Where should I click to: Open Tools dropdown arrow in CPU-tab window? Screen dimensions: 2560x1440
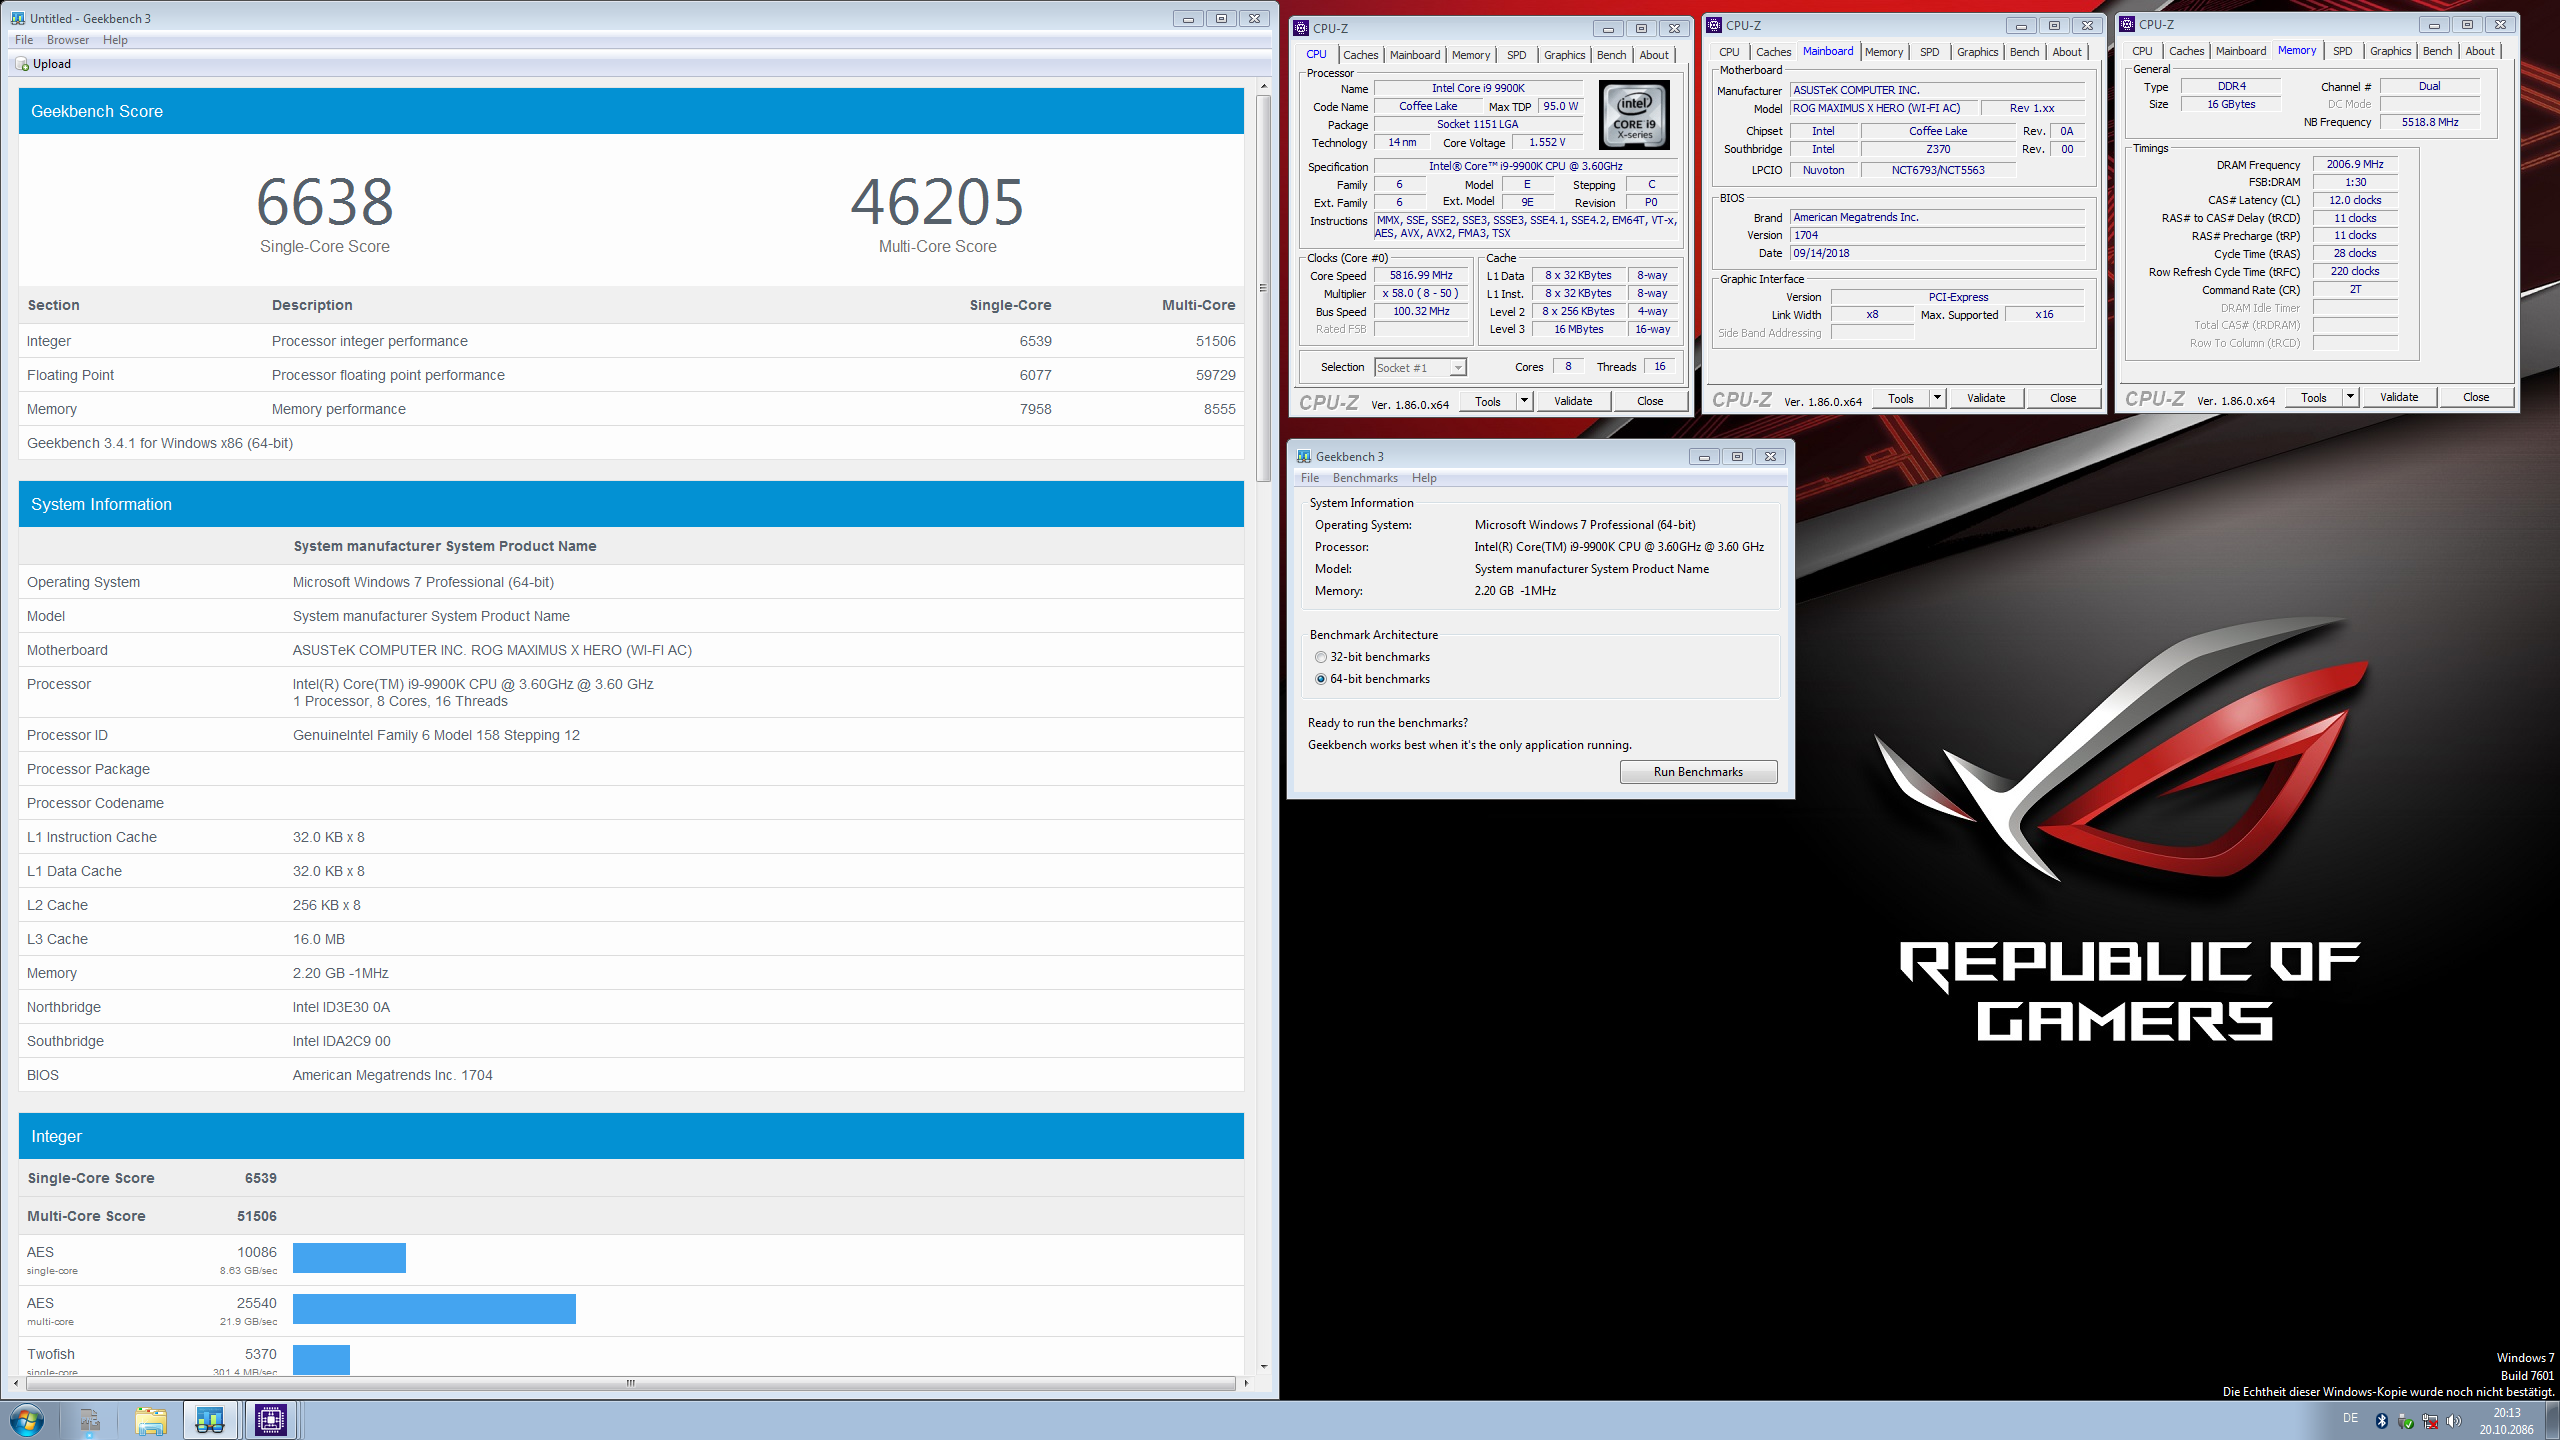tap(1524, 401)
